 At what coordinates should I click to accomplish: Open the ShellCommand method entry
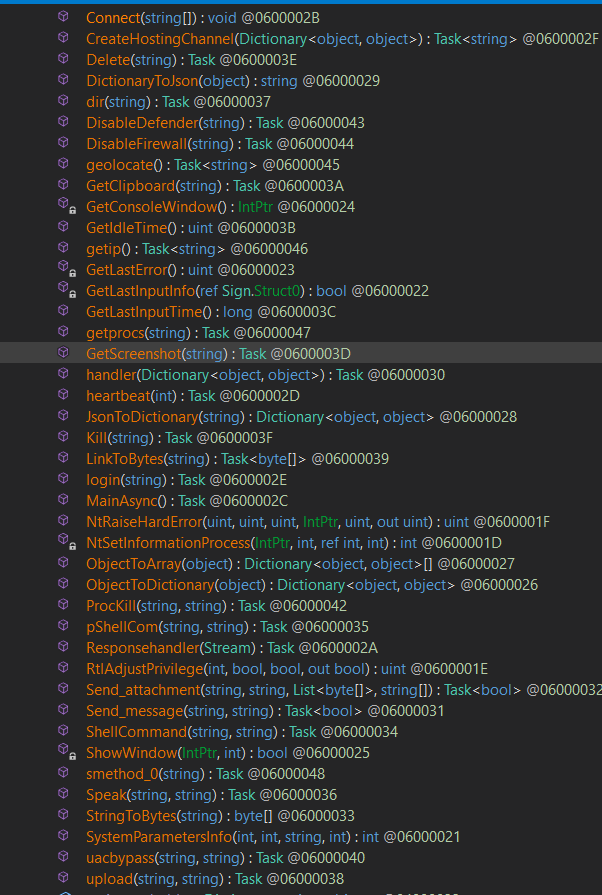coord(131,731)
